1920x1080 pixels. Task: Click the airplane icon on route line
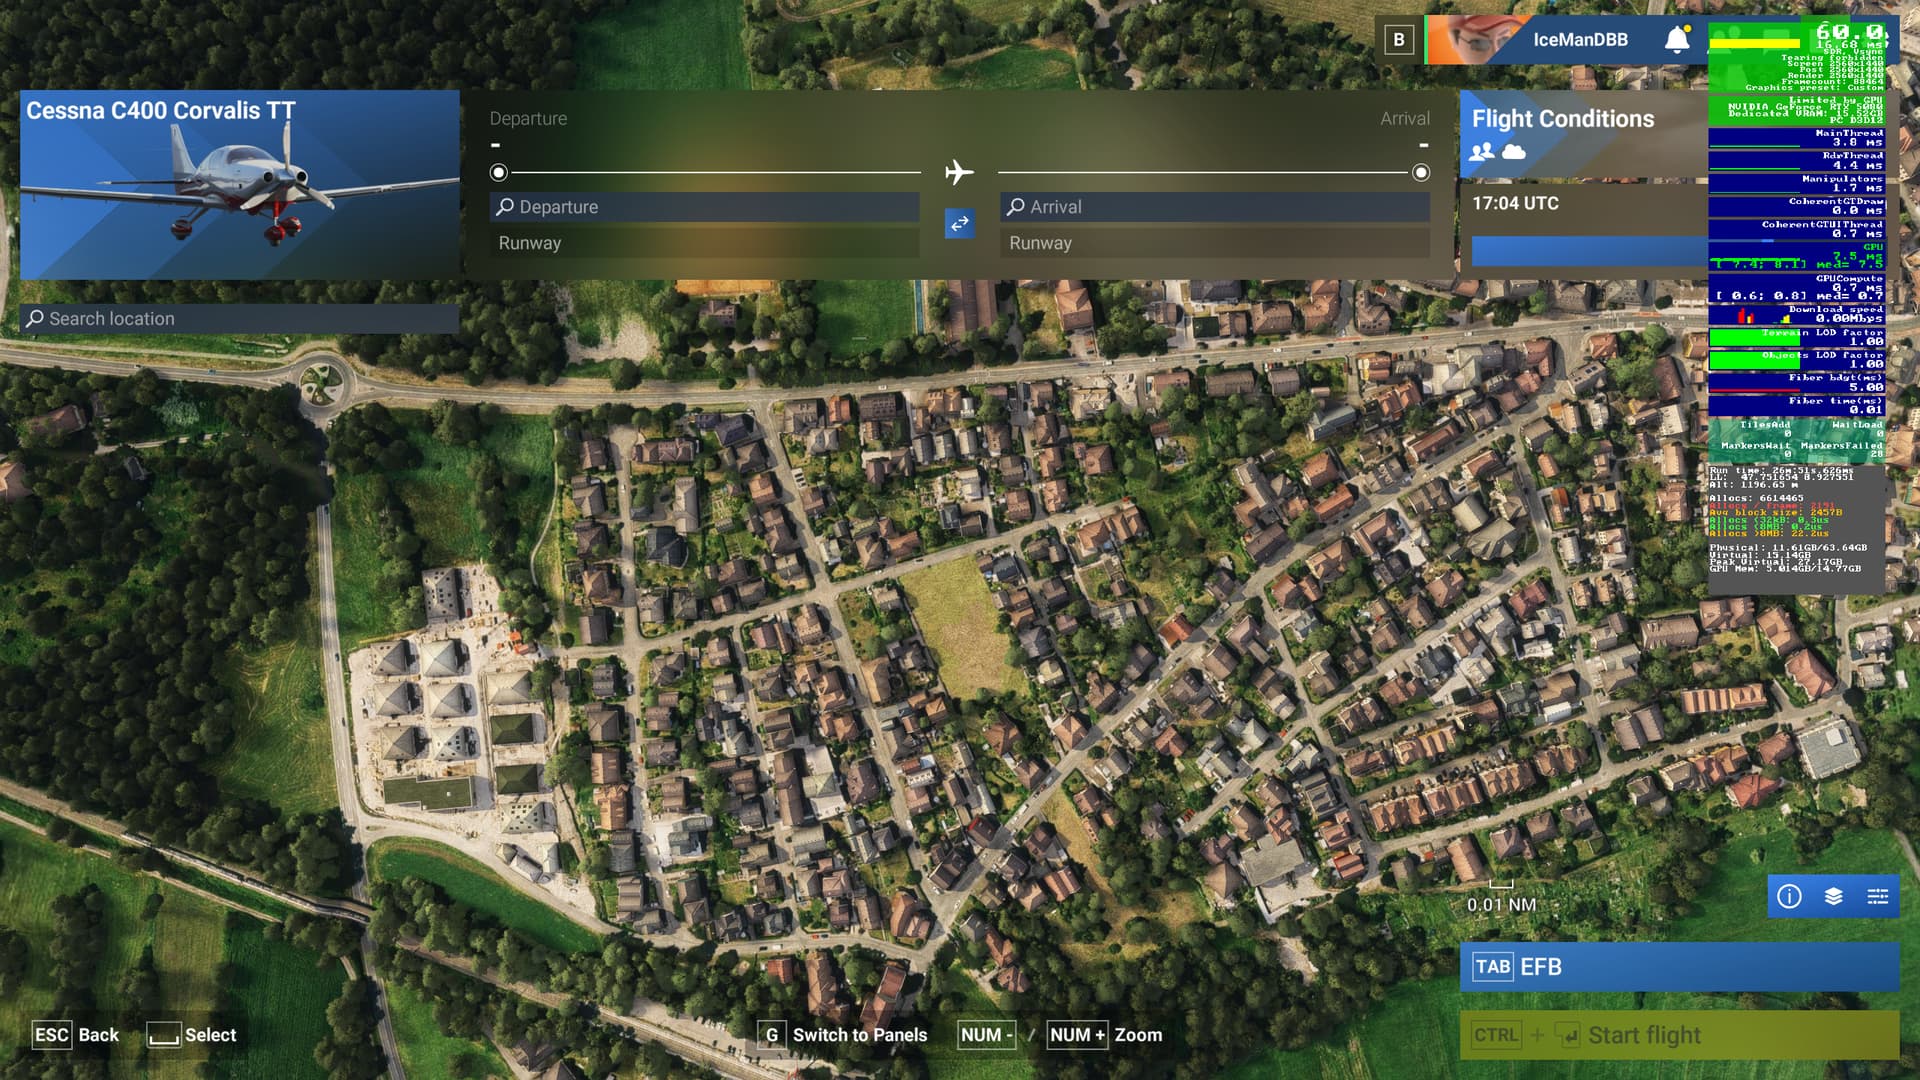(959, 173)
